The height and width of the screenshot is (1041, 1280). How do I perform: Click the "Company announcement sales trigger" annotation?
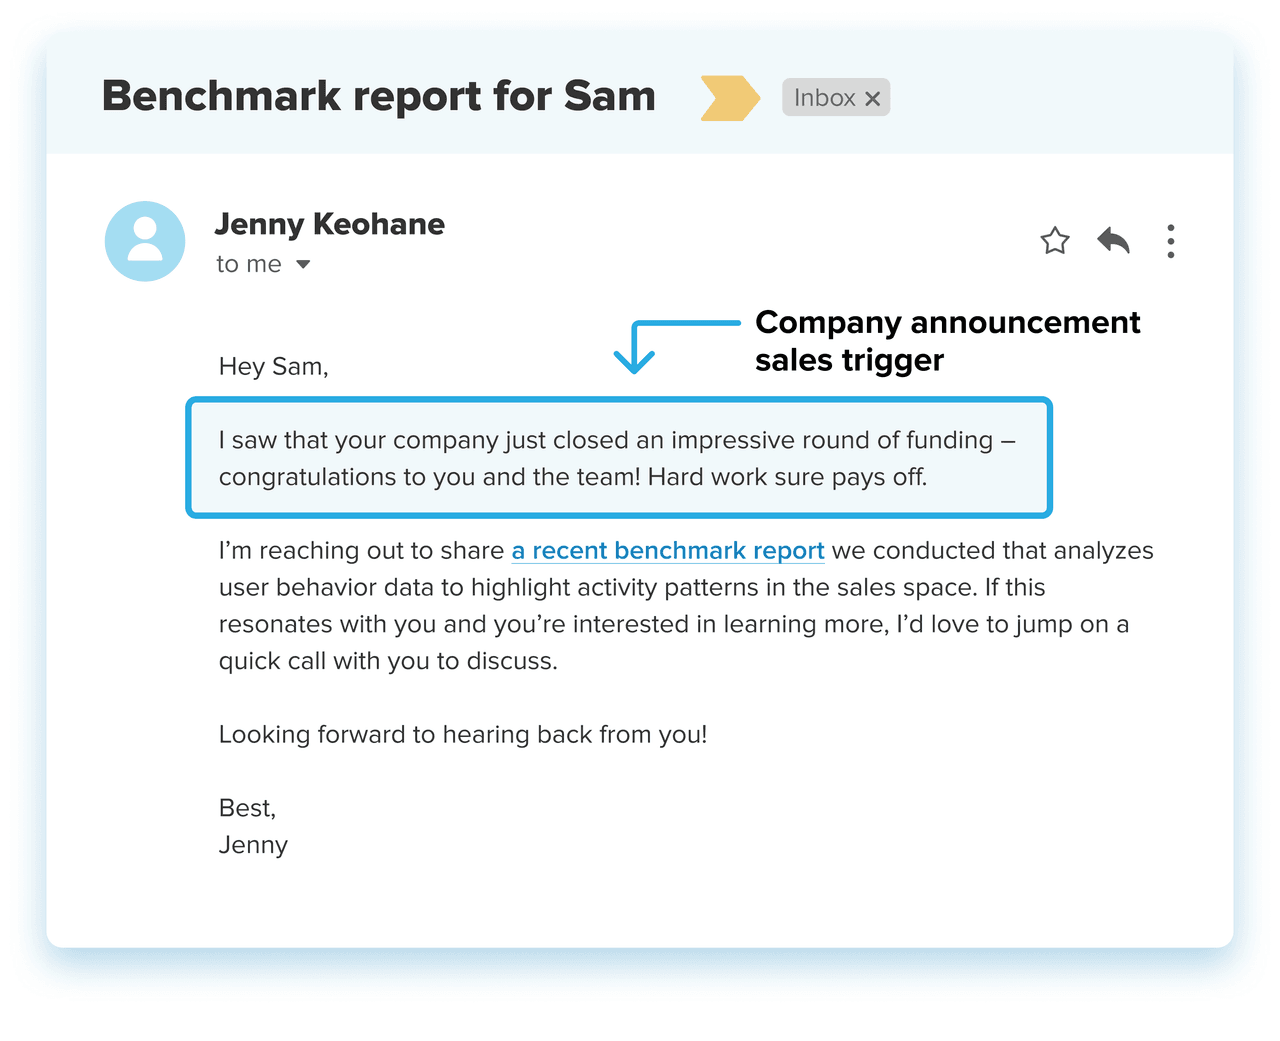(947, 341)
